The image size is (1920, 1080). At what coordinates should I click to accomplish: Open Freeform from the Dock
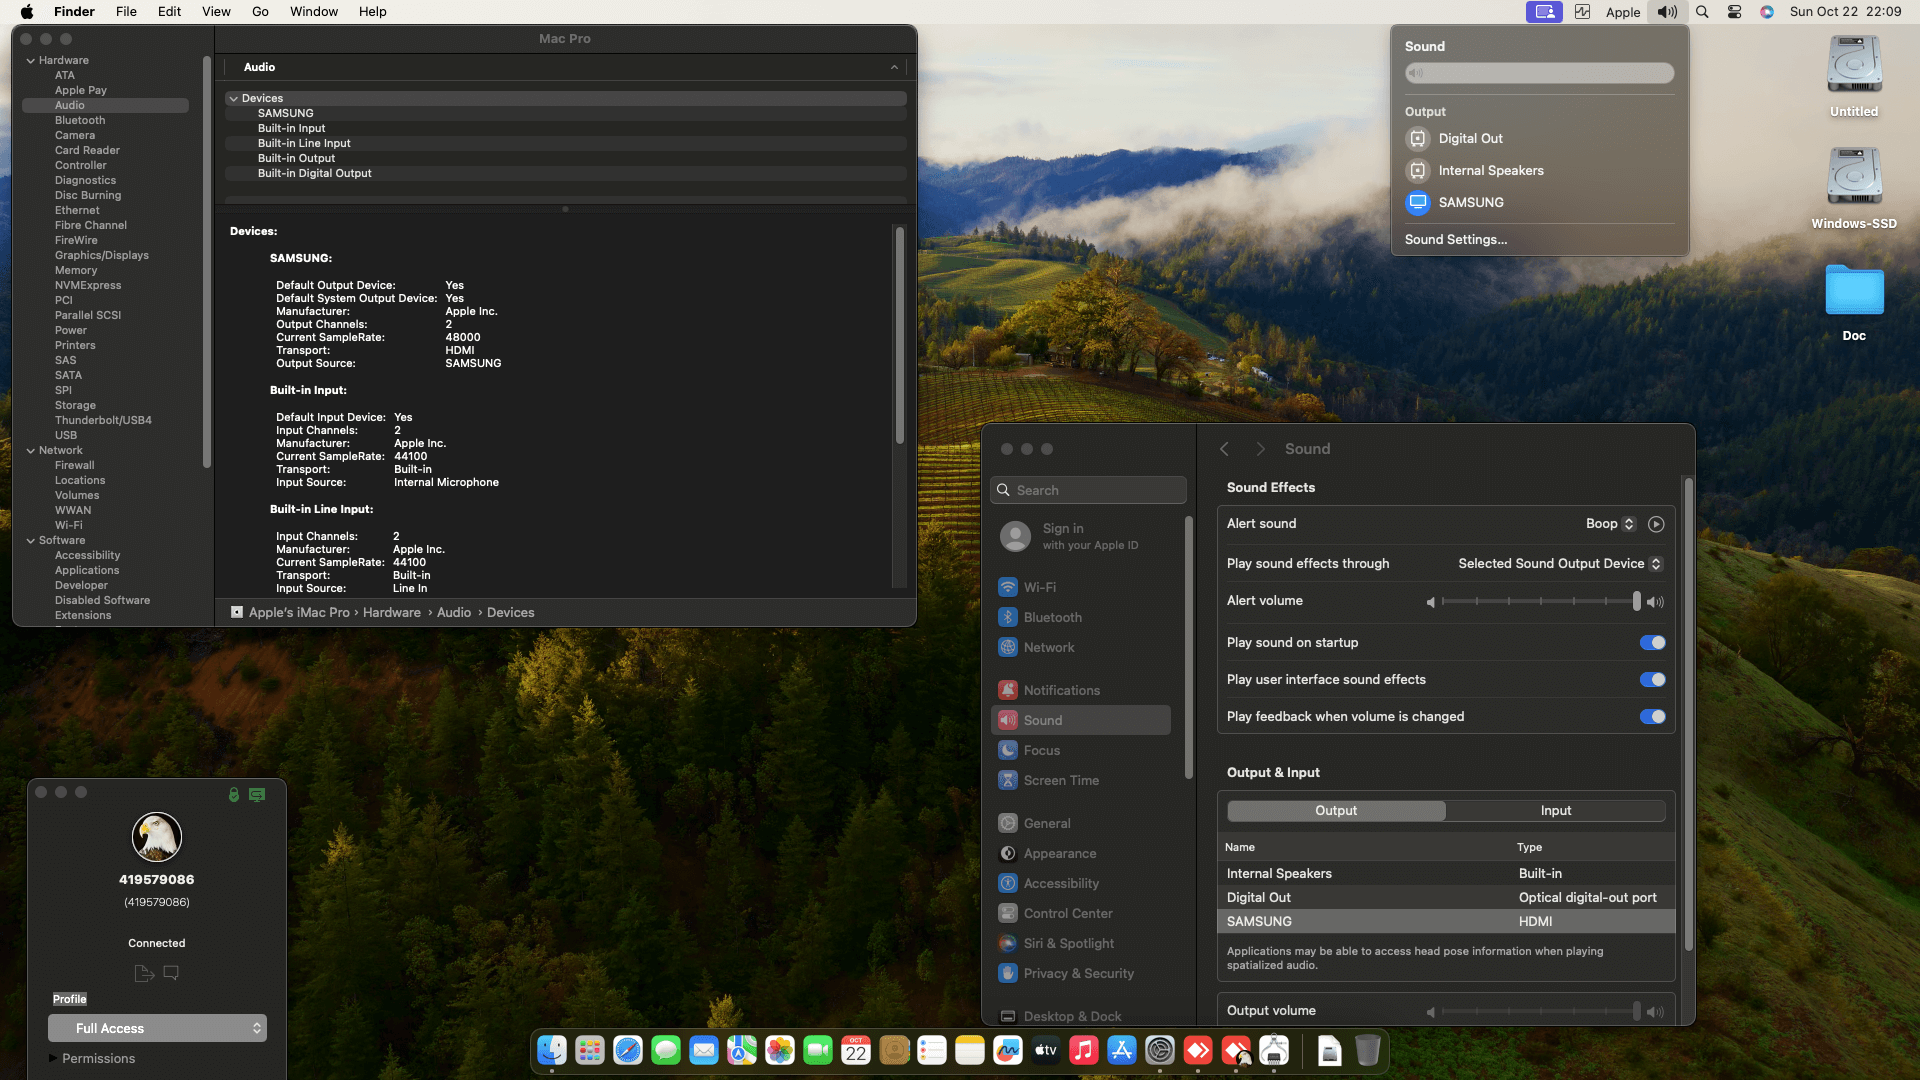[x=1008, y=1050]
